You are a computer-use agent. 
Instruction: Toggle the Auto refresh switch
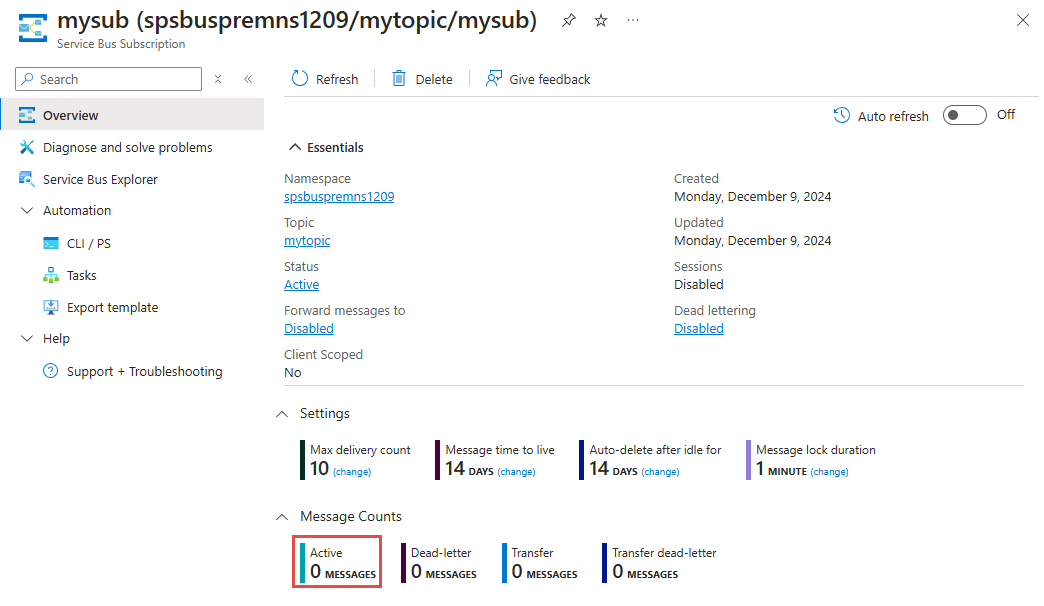[x=965, y=115]
